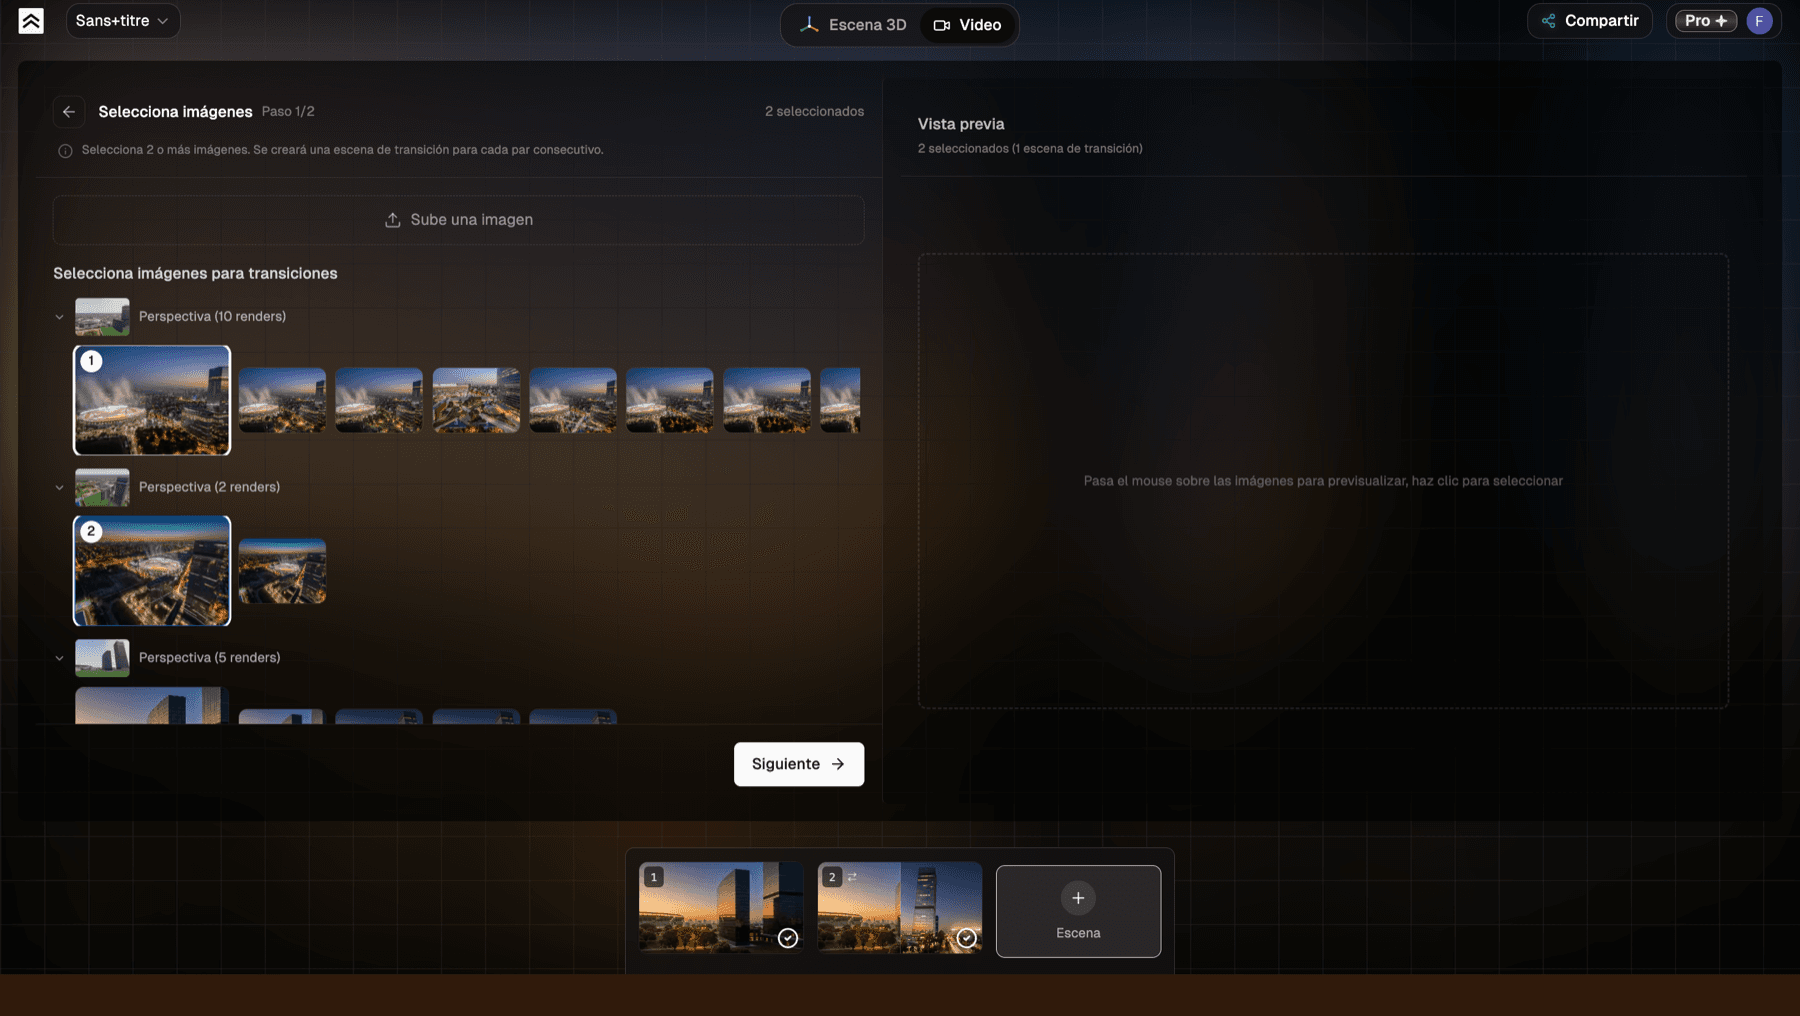Click the swap icon on scene 2 thumbnail
Image resolution: width=1800 pixels, height=1016 pixels.
(852, 877)
